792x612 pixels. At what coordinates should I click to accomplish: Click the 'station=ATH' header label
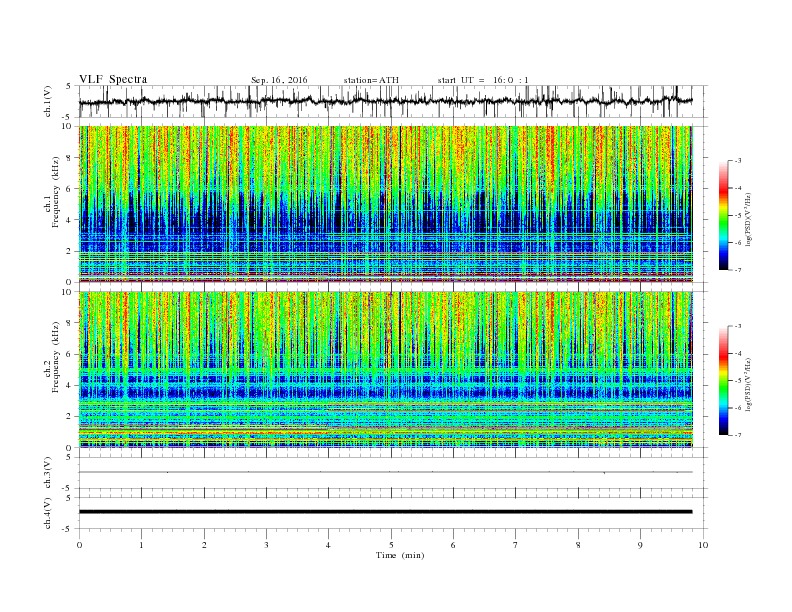pos(371,80)
